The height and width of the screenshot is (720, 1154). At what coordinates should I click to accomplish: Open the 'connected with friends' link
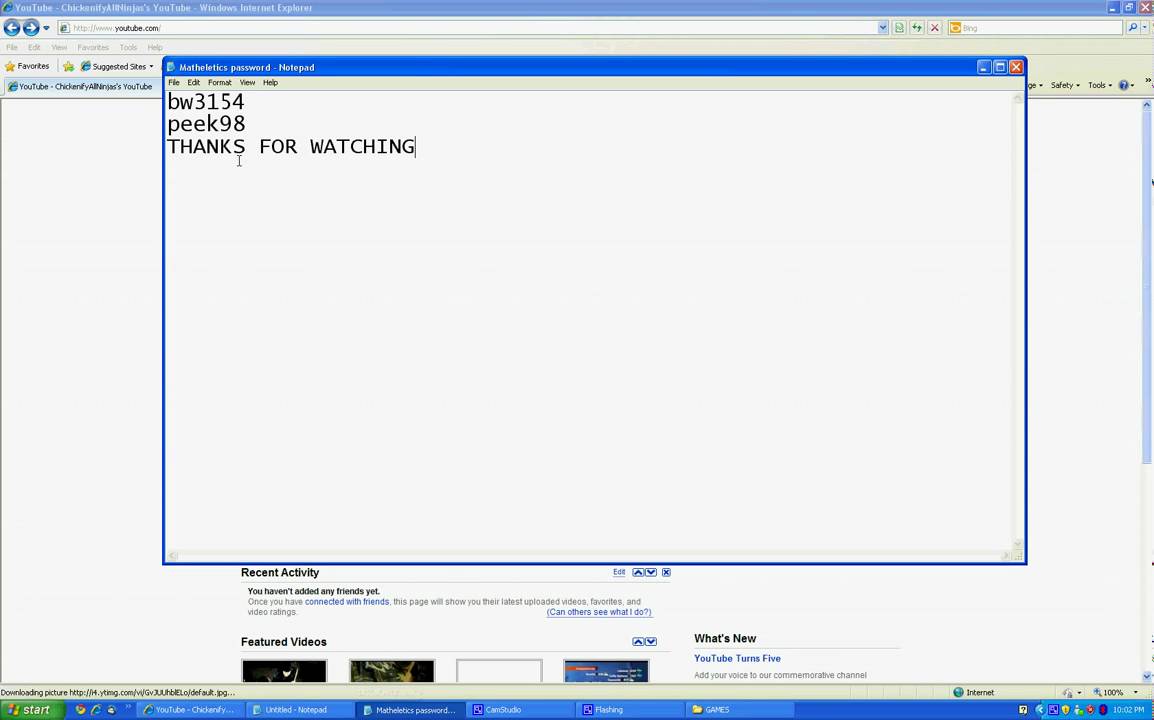pos(347,601)
